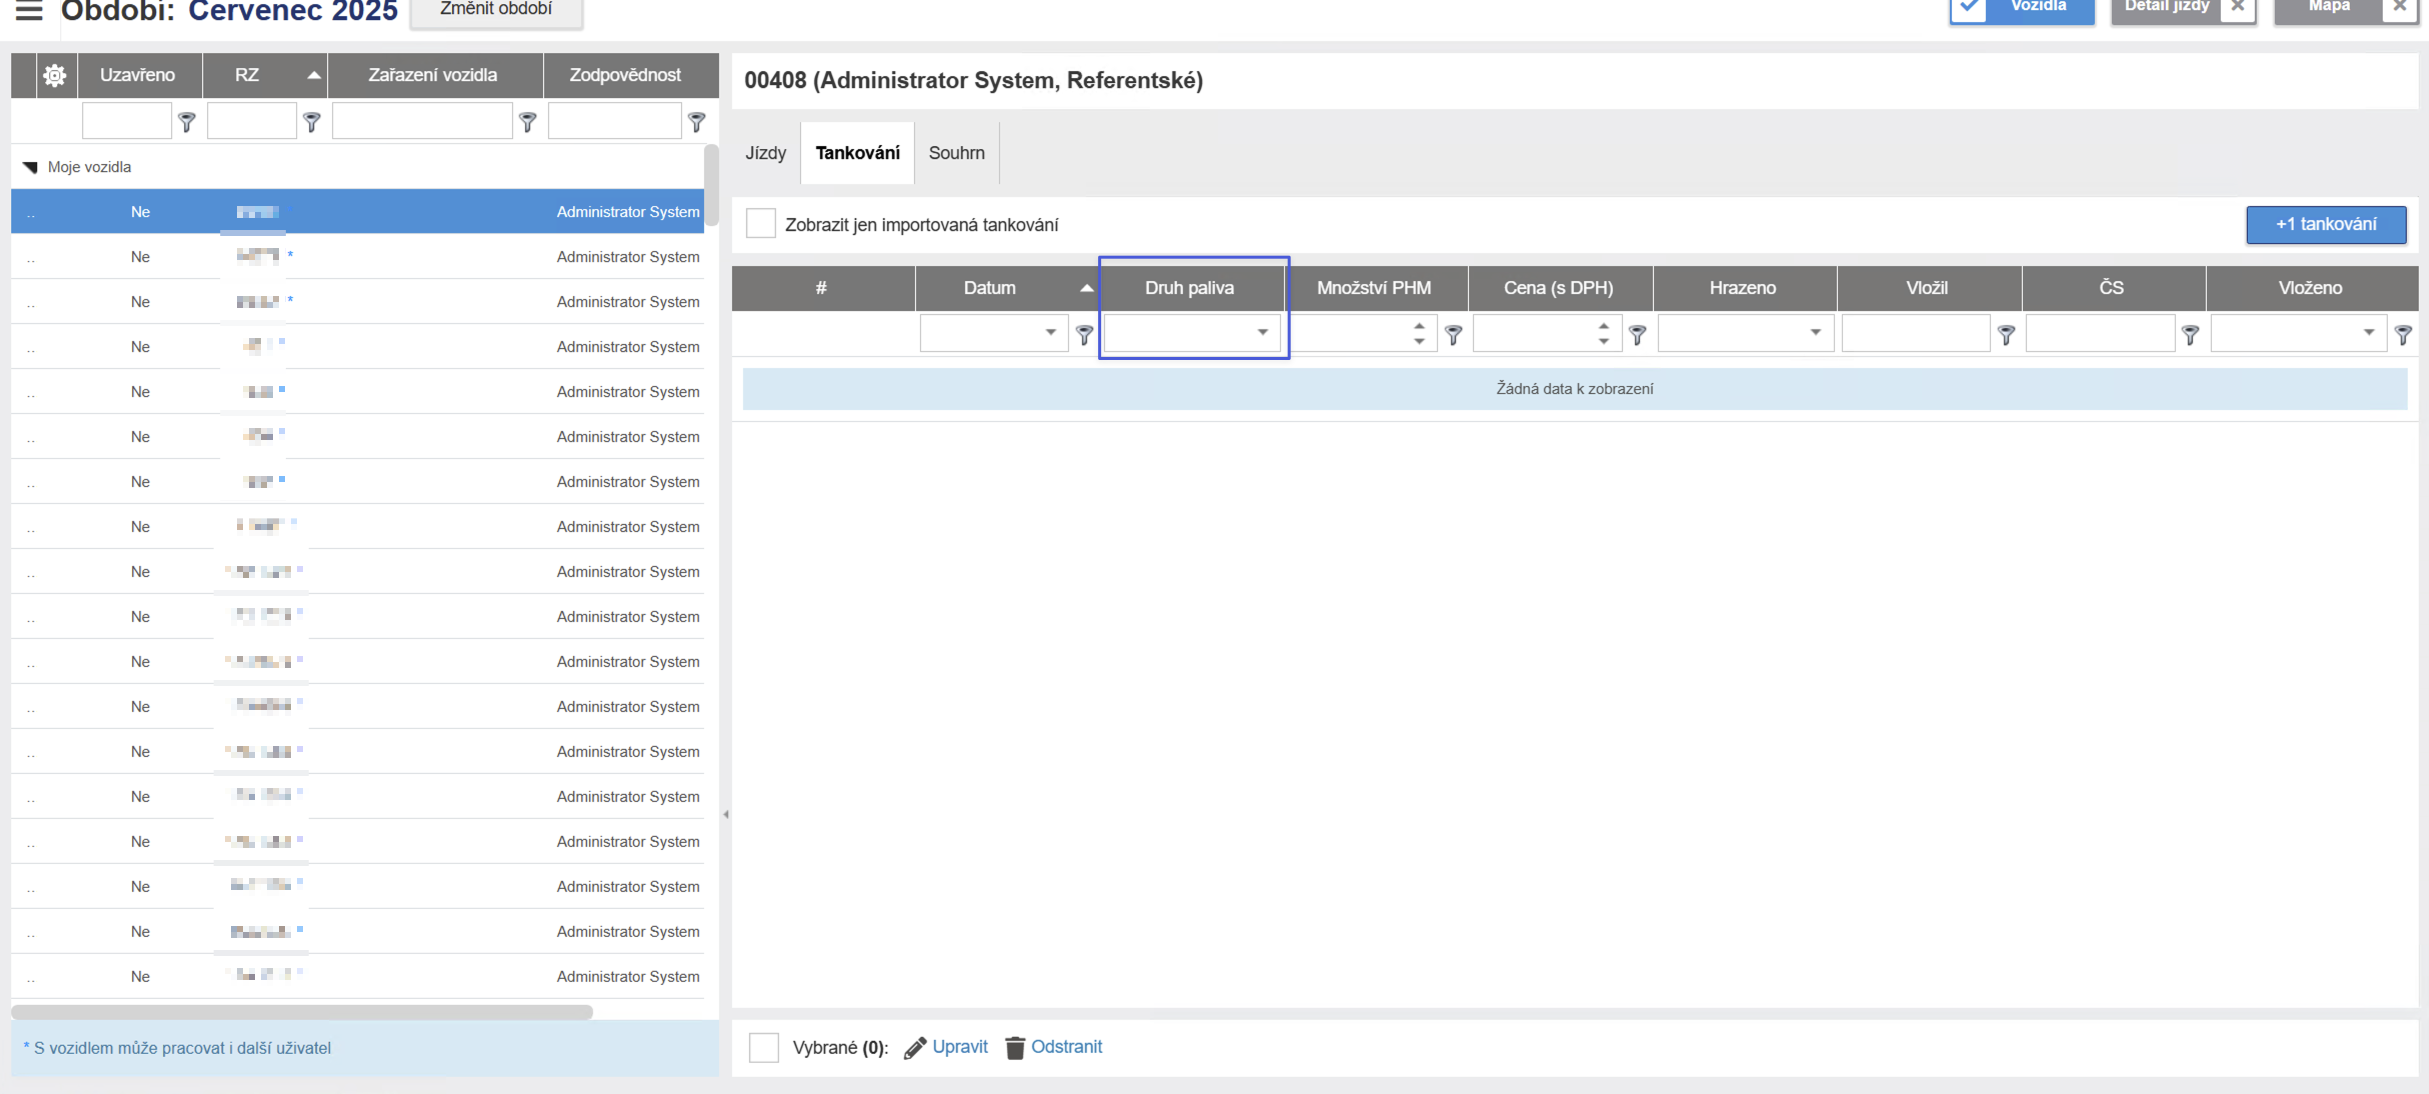The width and height of the screenshot is (2429, 1094).
Task: Click the pencil Upravit icon
Action: (x=914, y=1047)
